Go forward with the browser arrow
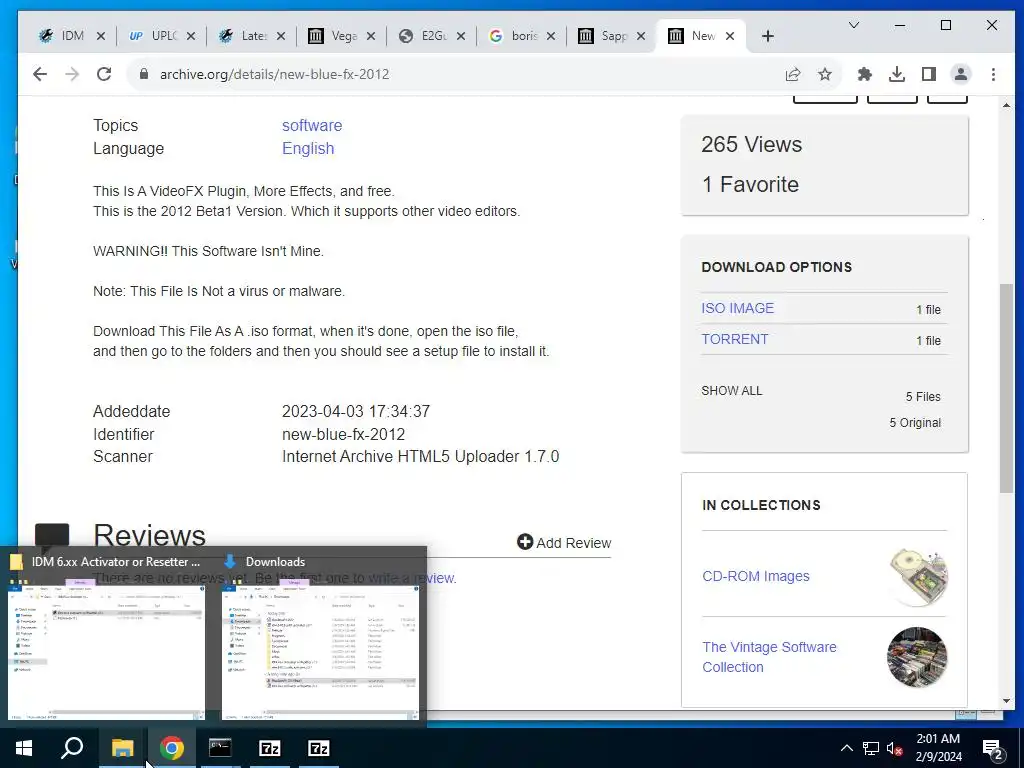Viewport: 1024px width, 768px height. (72, 74)
